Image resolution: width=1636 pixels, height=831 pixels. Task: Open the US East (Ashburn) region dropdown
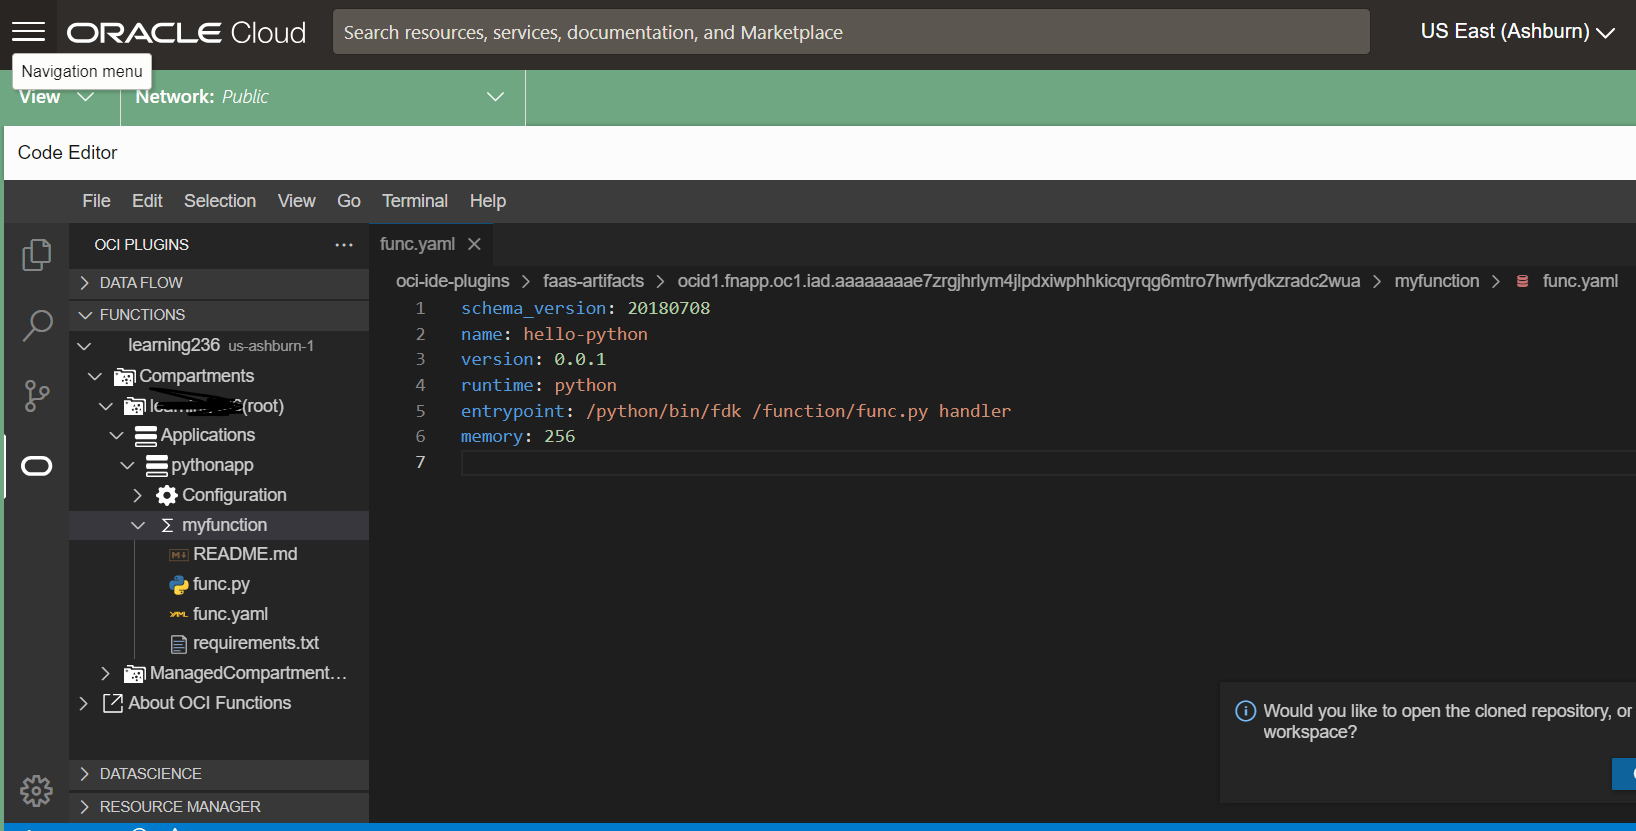coord(1518,32)
